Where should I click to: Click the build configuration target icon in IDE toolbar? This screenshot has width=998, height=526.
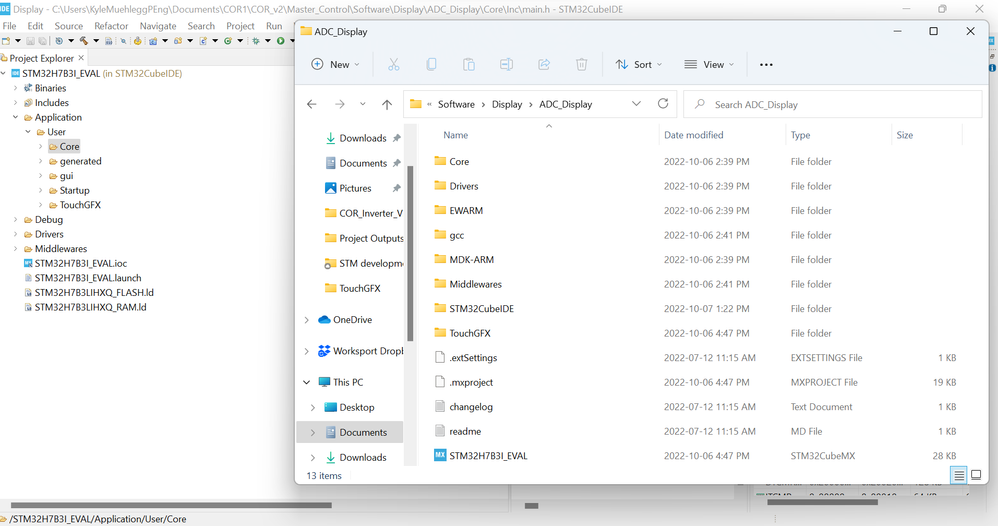(59, 41)
